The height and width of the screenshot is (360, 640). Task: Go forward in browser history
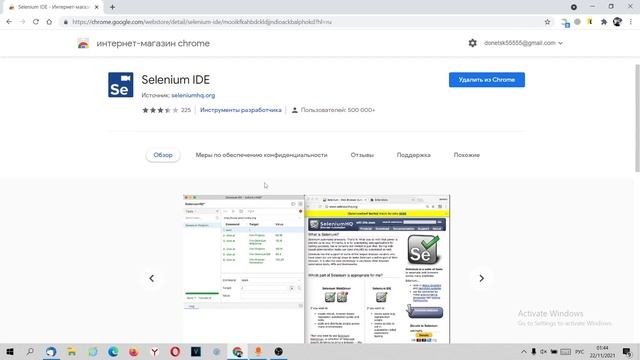point(22,22)
